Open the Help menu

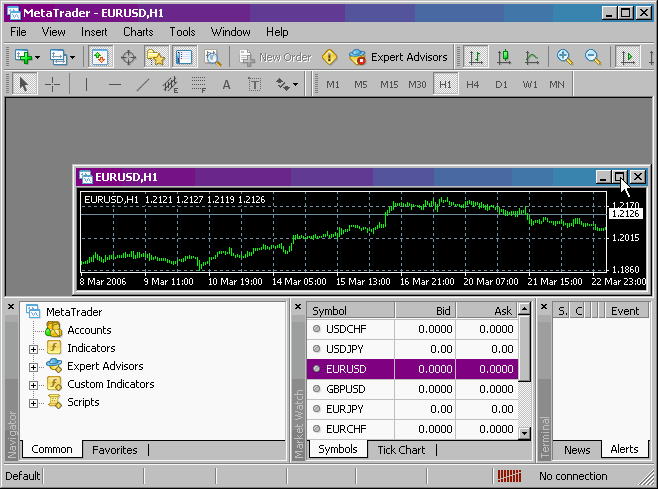pyautogui.click(x=277, y=32)
